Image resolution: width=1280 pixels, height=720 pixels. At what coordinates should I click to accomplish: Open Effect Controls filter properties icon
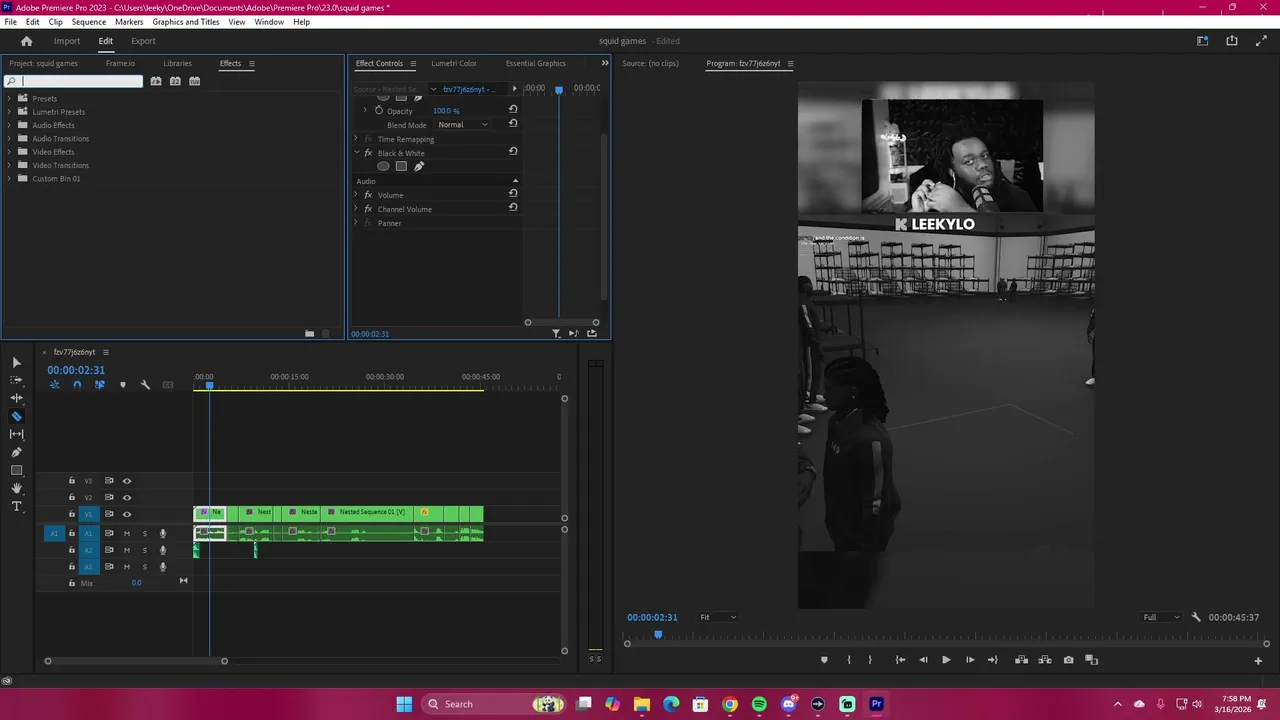click(556, 333)
